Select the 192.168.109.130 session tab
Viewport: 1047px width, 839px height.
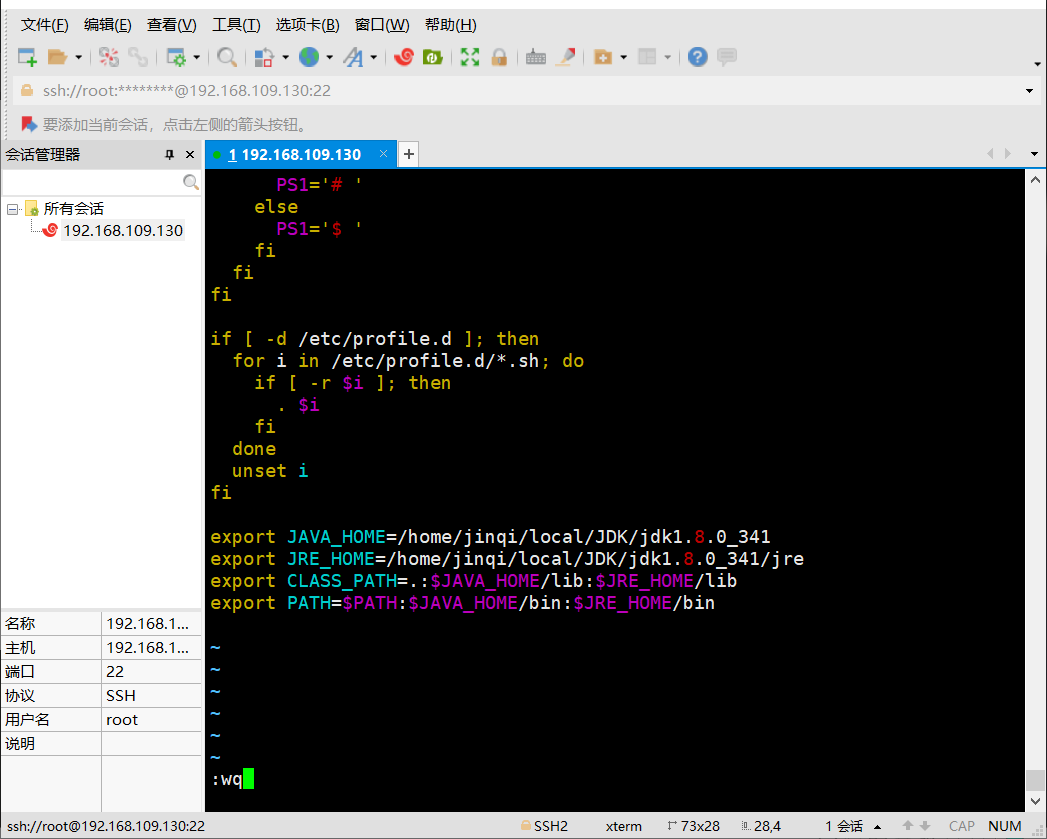click(x=300, y=154)
